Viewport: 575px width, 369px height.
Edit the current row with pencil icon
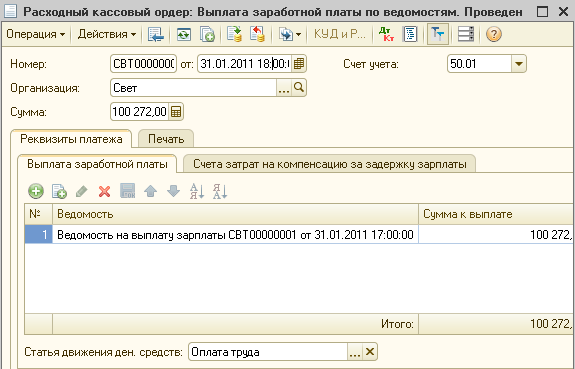pos(82,191)
